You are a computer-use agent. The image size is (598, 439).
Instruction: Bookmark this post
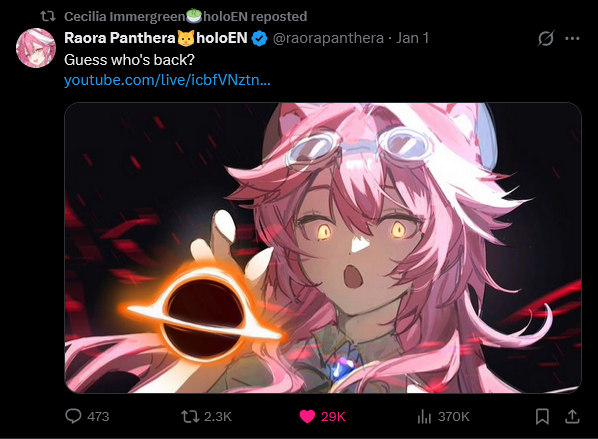click(542, 416)
